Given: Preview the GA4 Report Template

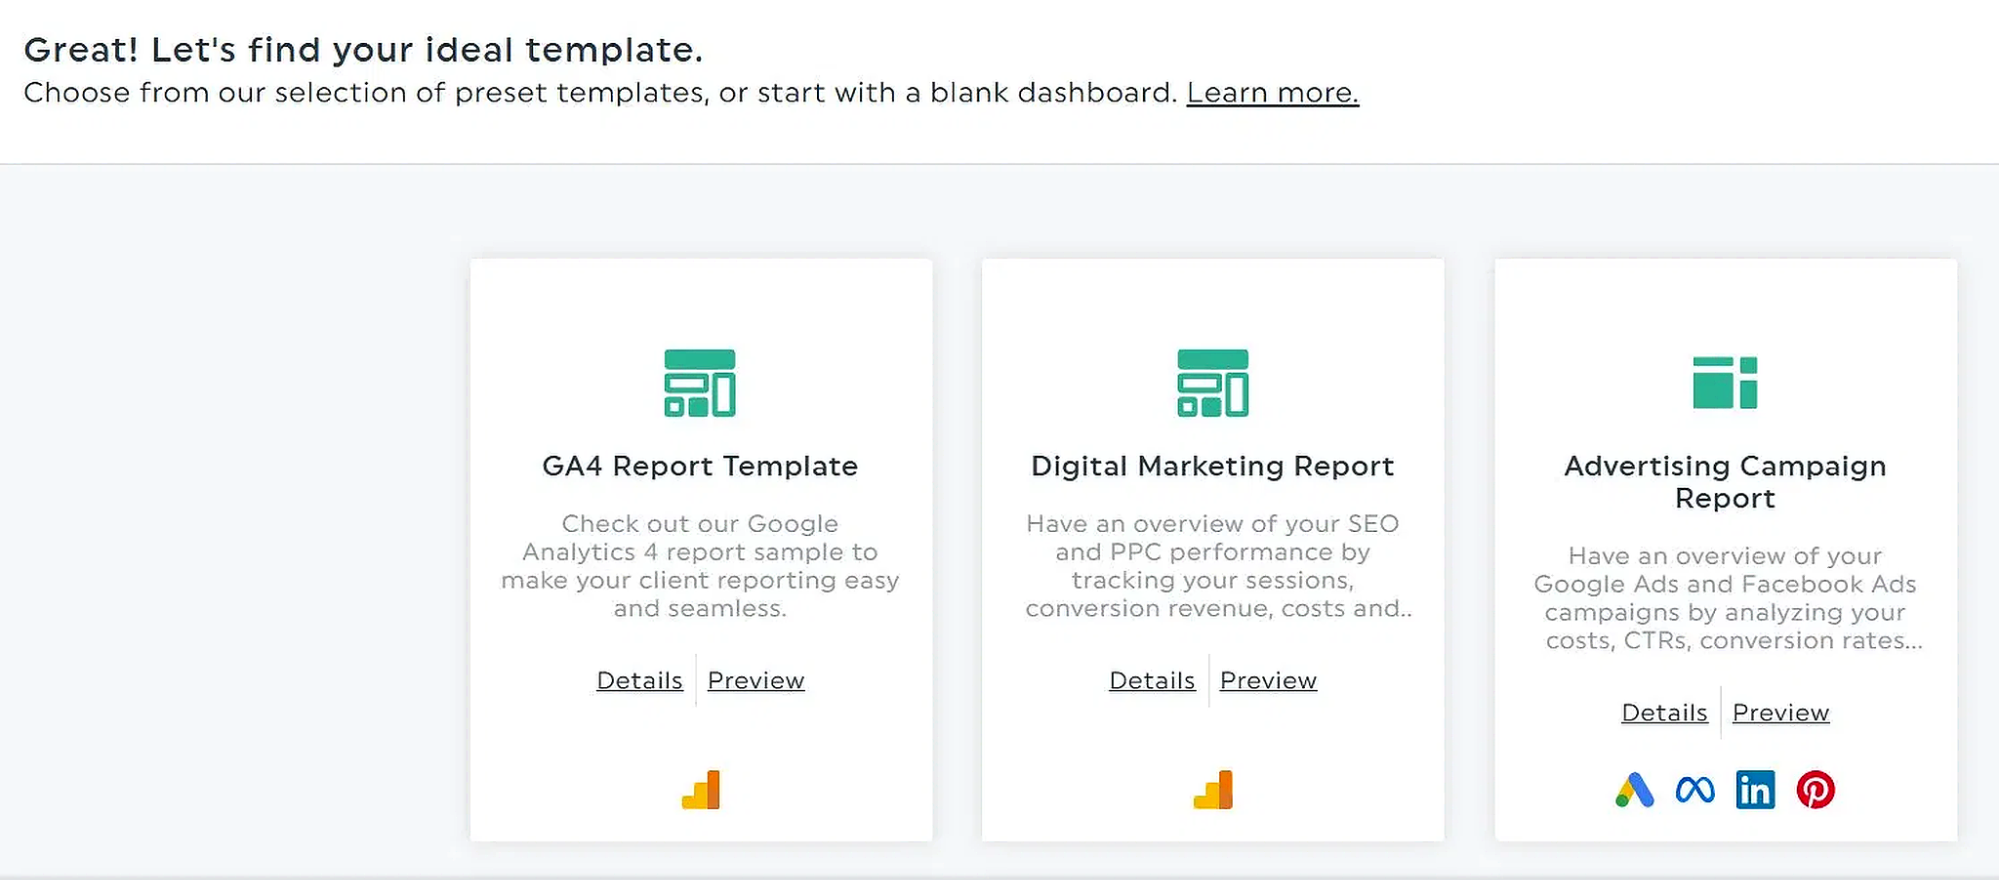Looking at the screenshot, I should click(756, 681).
